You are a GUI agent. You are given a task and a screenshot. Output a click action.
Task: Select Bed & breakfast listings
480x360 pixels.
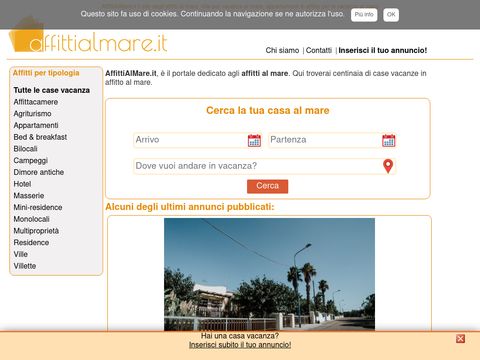[x=40, y=137]
